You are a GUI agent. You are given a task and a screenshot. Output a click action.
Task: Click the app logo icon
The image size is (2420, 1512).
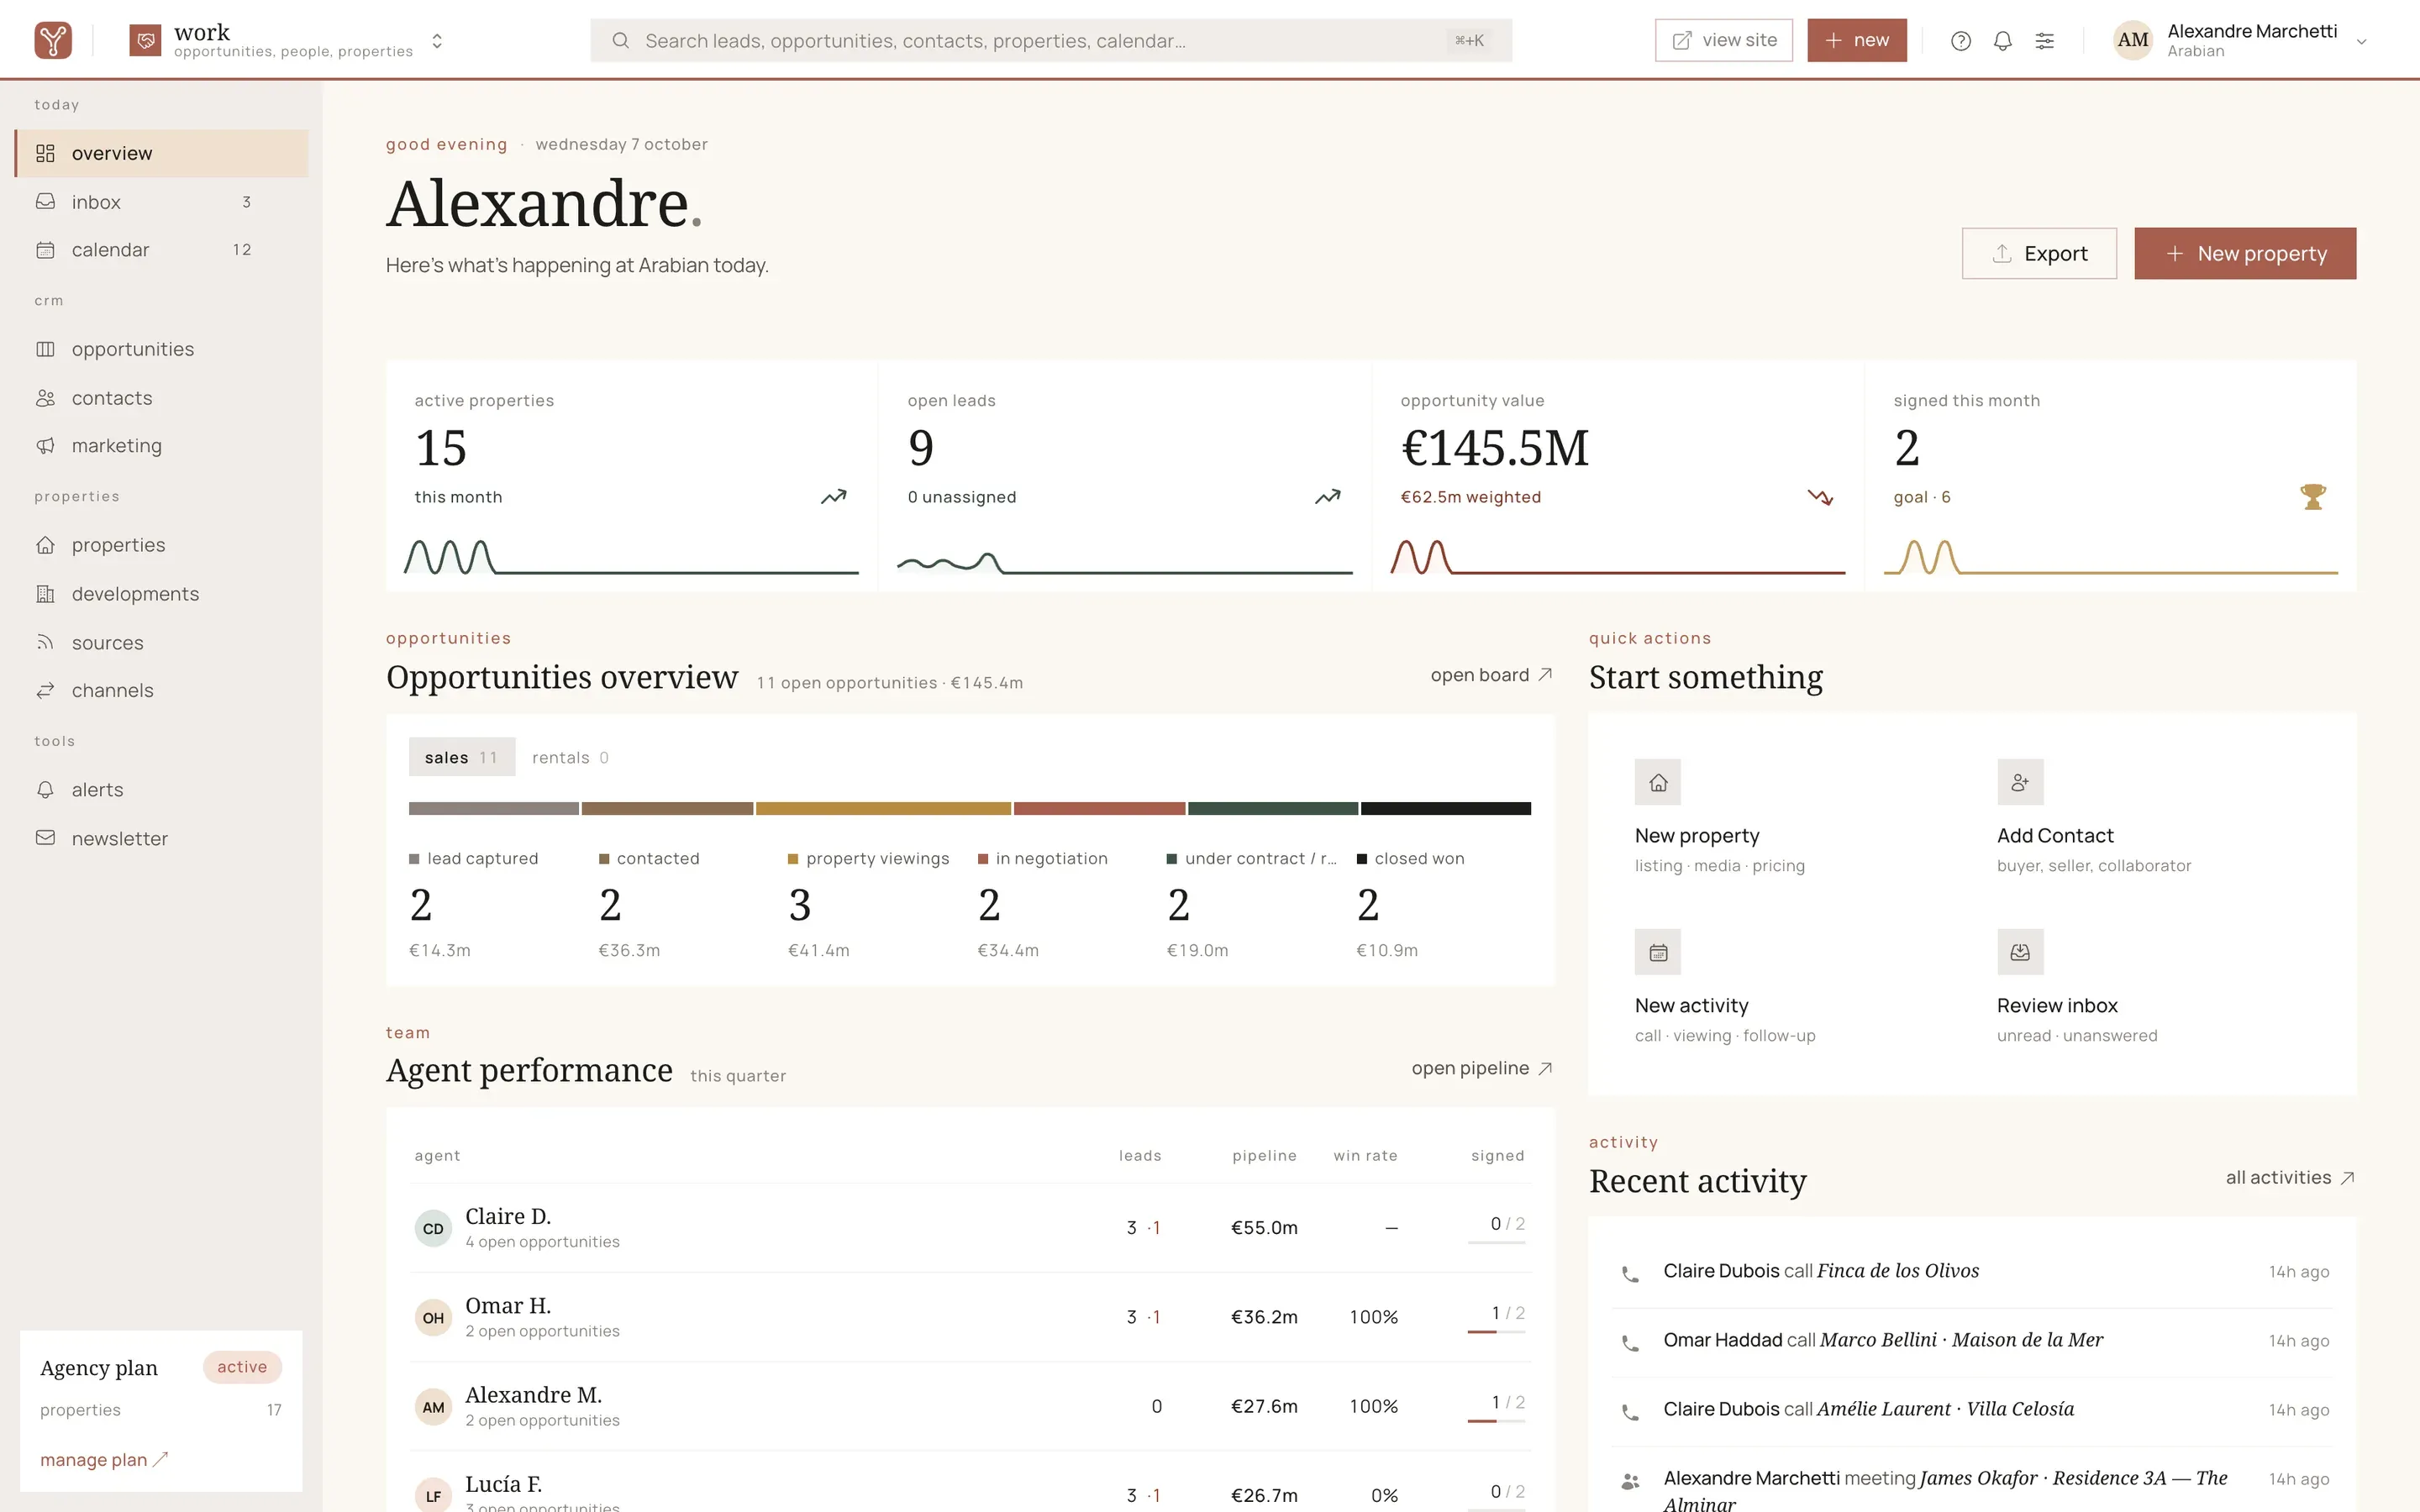coord(53,40)
